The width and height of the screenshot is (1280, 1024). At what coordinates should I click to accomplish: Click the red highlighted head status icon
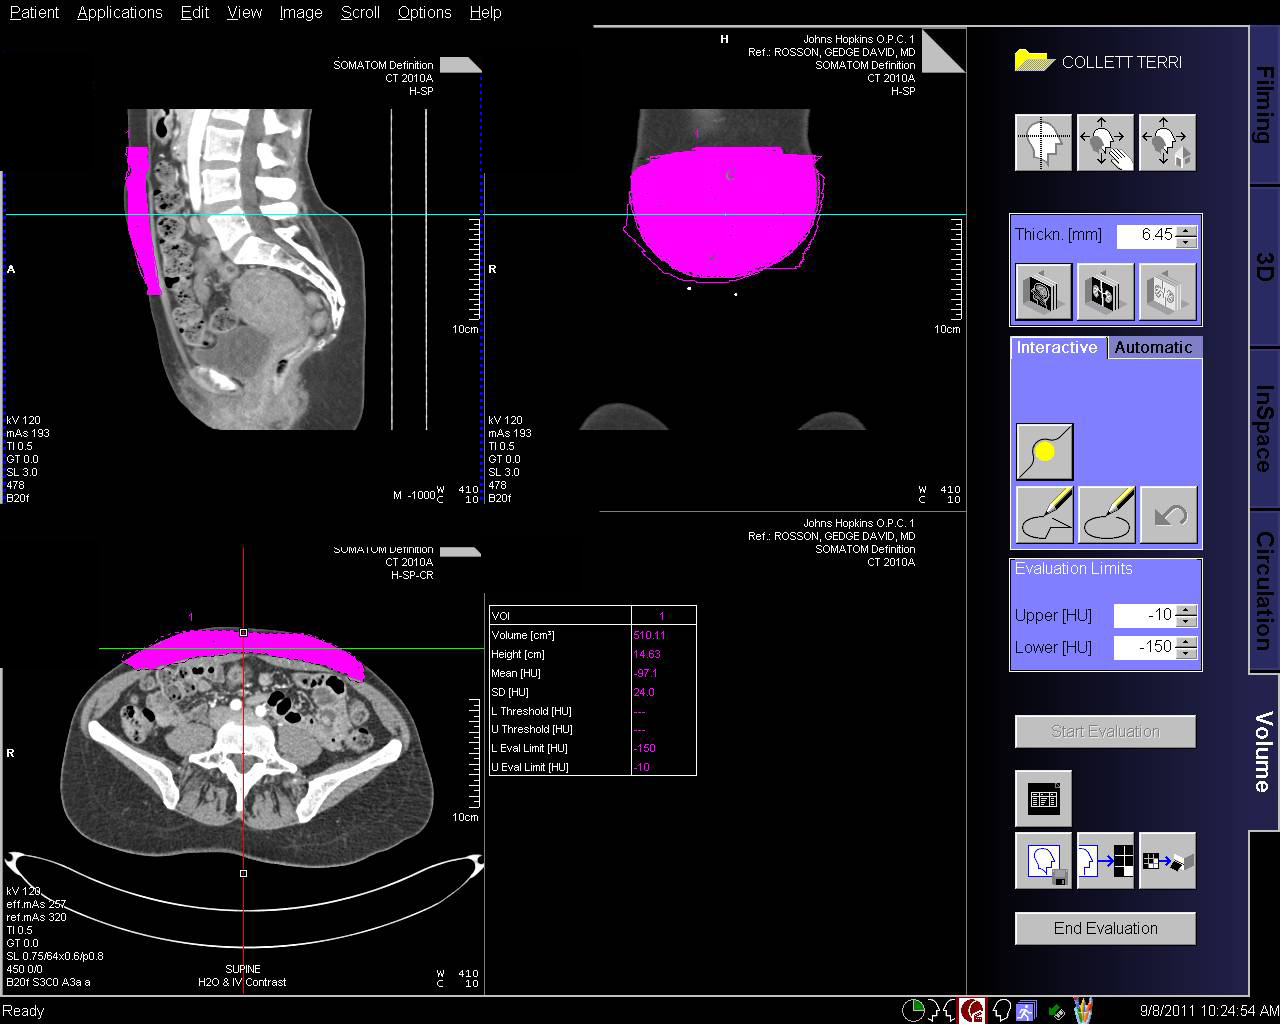tap(972, 1010)
